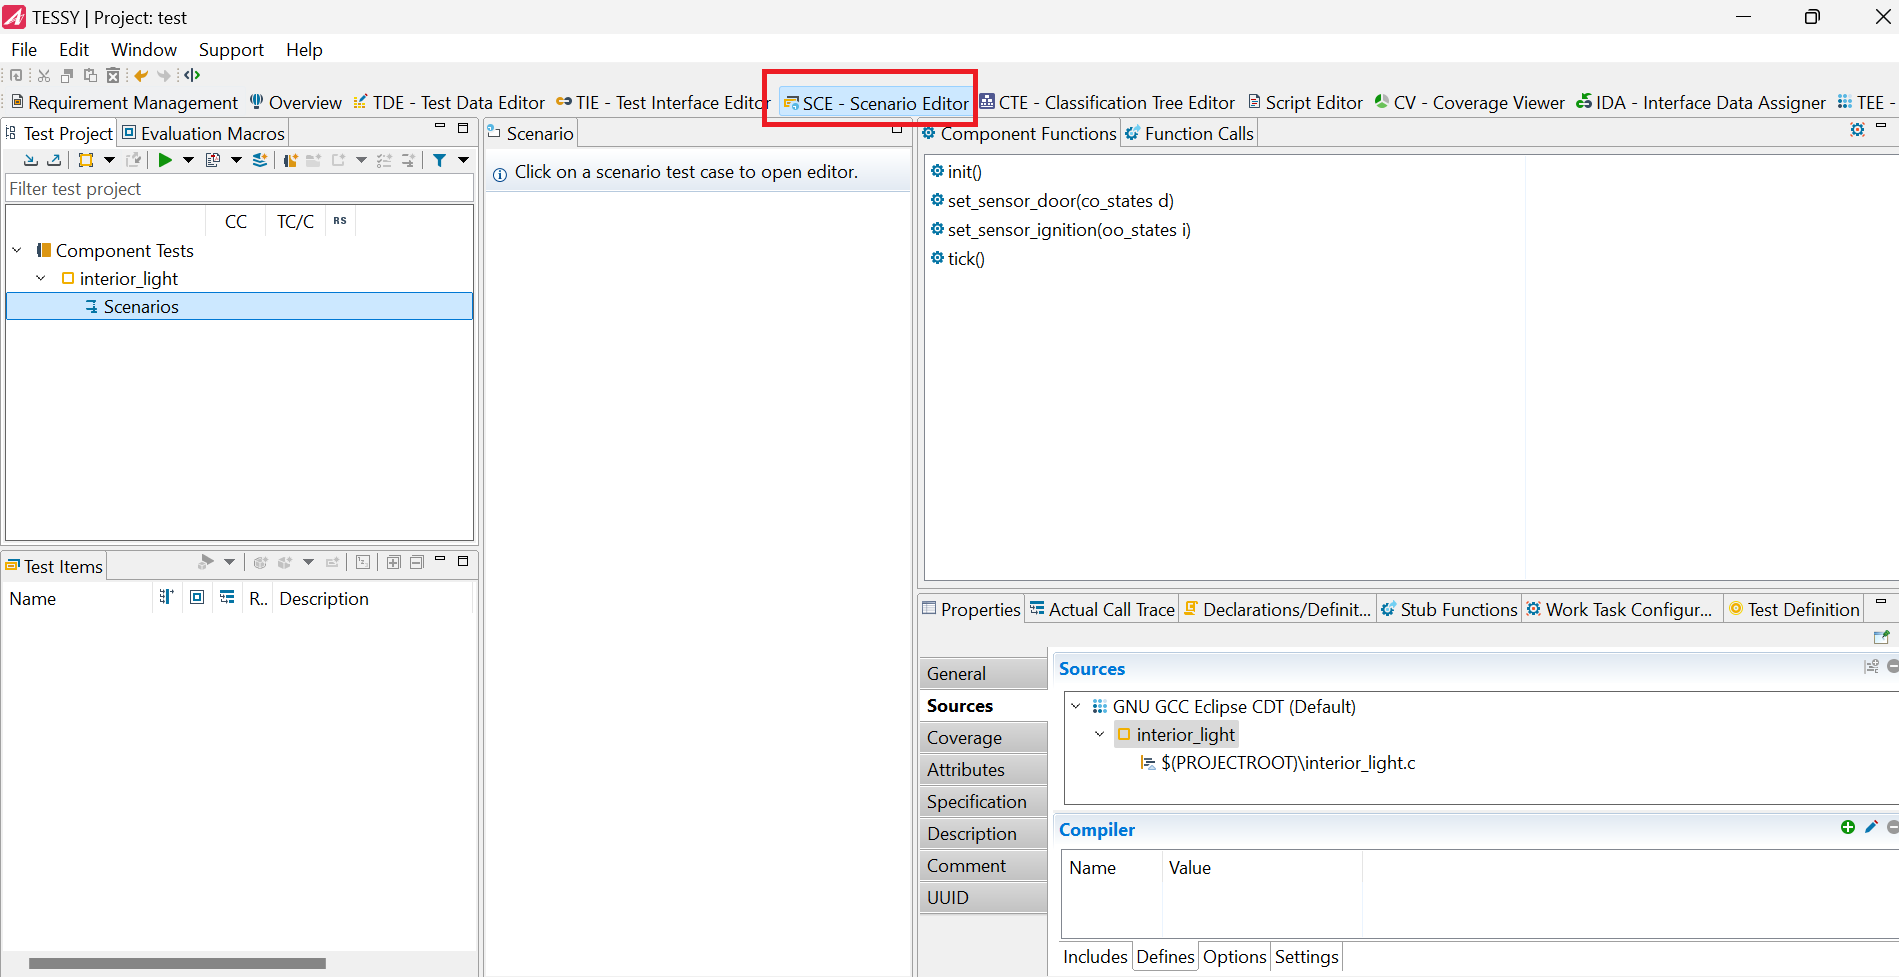Select set_sensor_door(co_states d) function
This screenshot has width=1899, height=977.
pyautogui.click(x=1052, y=200)
